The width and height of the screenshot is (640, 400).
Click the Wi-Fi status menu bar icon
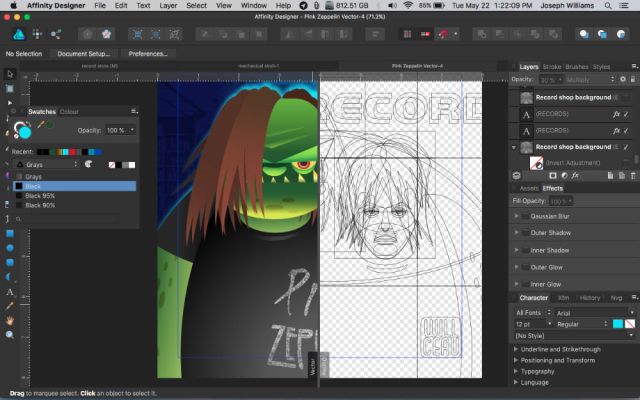(x=408, y=6)
